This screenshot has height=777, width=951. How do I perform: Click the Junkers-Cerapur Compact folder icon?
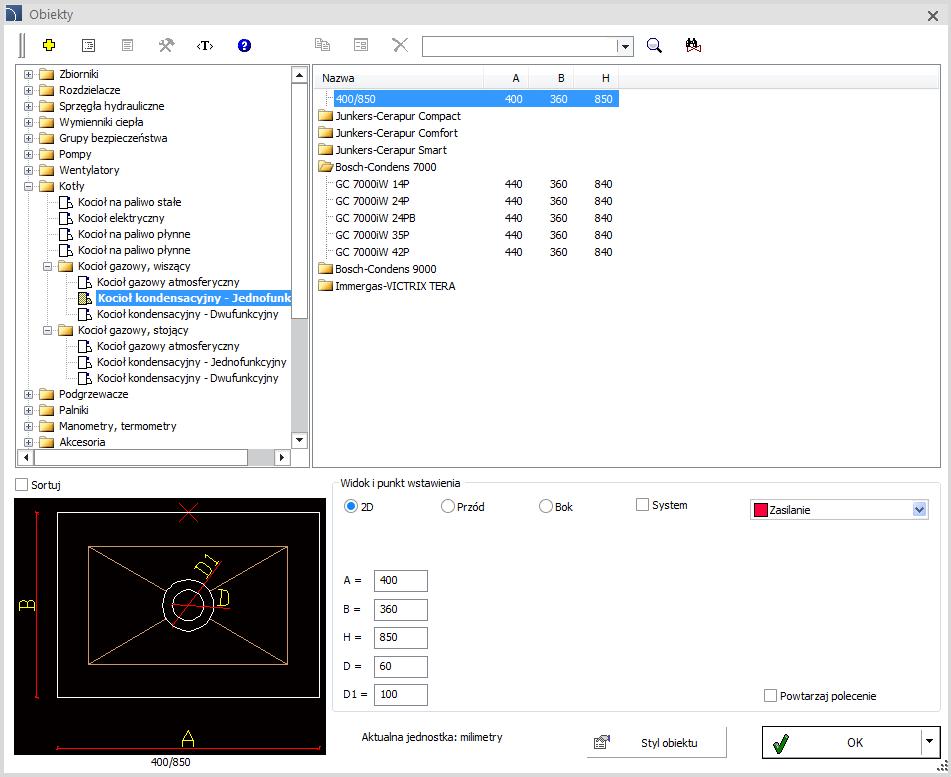[x=326, y=116]
